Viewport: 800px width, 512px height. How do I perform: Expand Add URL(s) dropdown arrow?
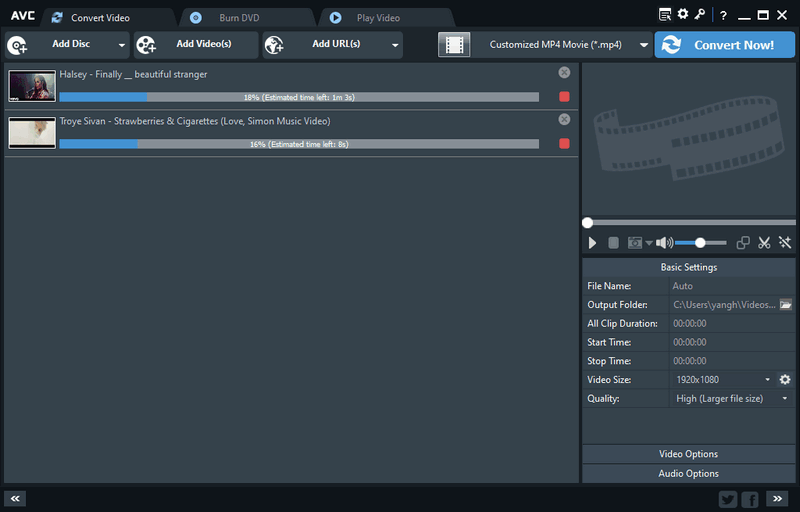click(395, 45)
